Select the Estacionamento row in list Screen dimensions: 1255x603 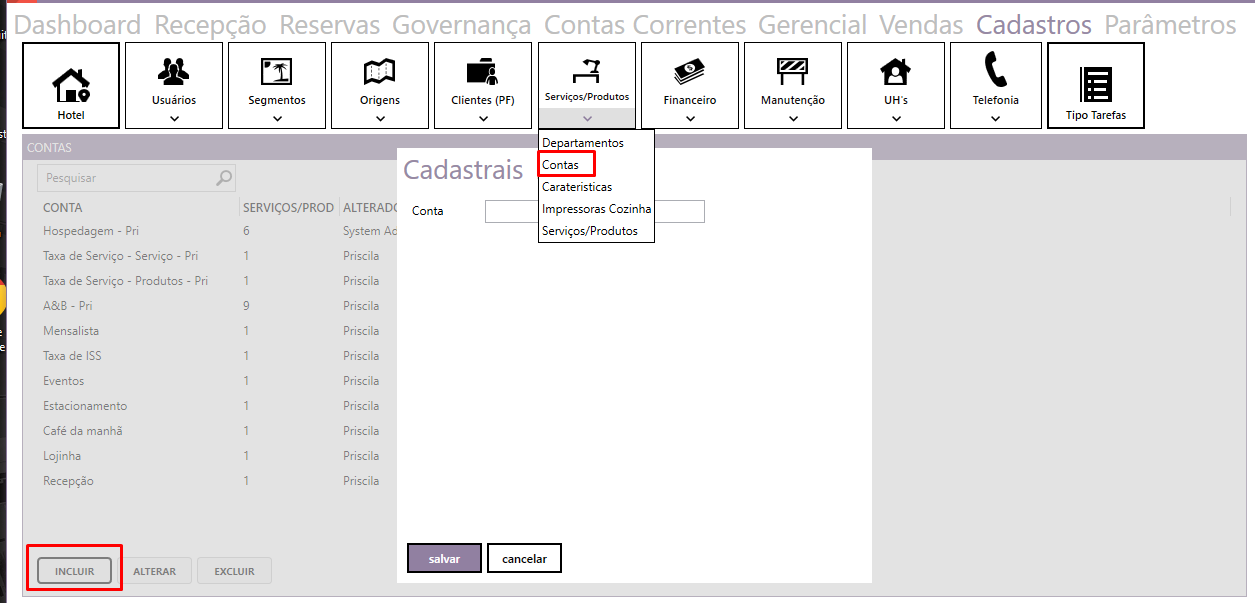[x=85, y=406]
